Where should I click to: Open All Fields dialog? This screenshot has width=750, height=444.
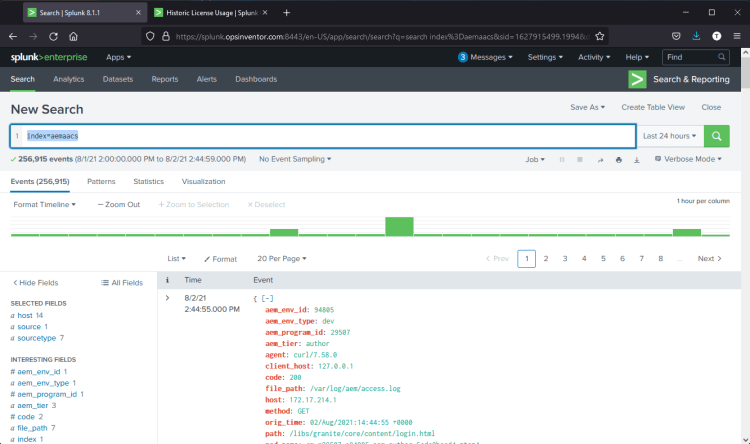click(x=122, y=283)
